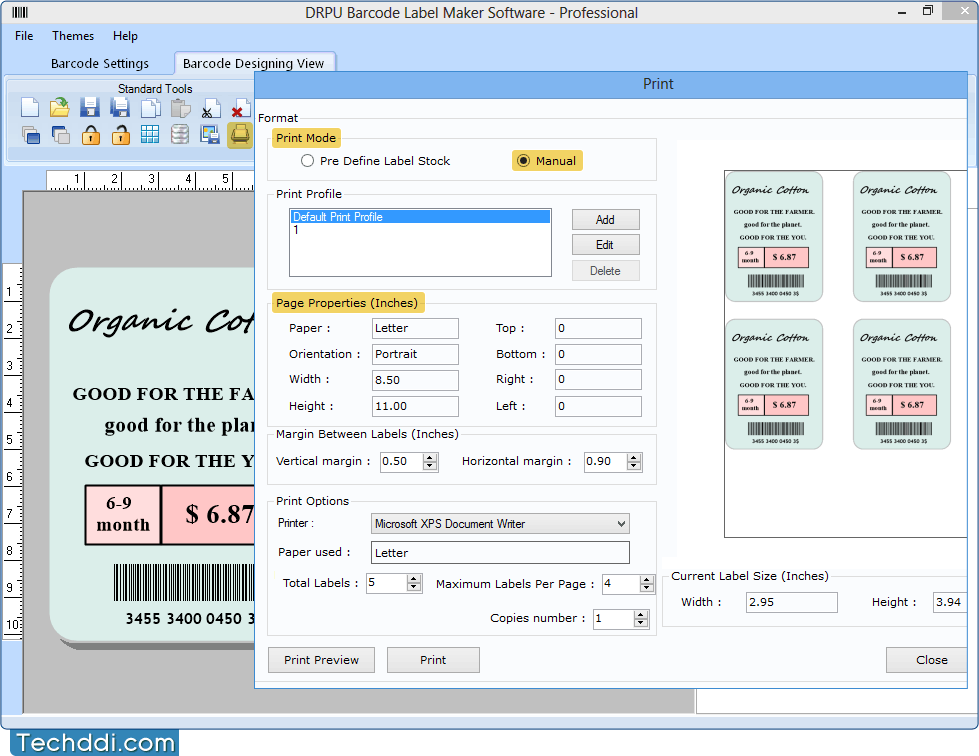The image size is (979, 756).
Task: Click the 6-9 month box on canvas
Action: point(123,515)
